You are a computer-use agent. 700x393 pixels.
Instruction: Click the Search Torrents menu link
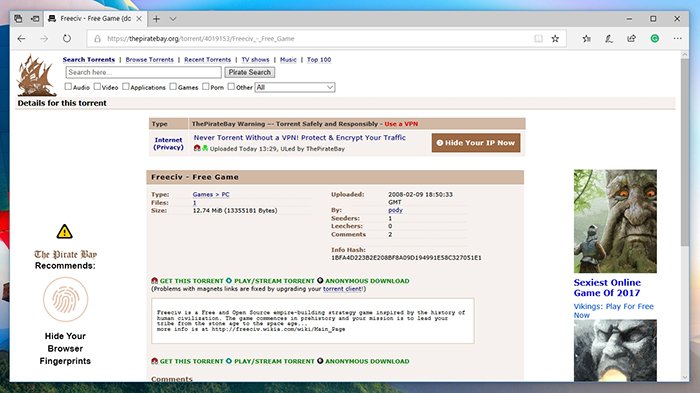pos(89,59)
